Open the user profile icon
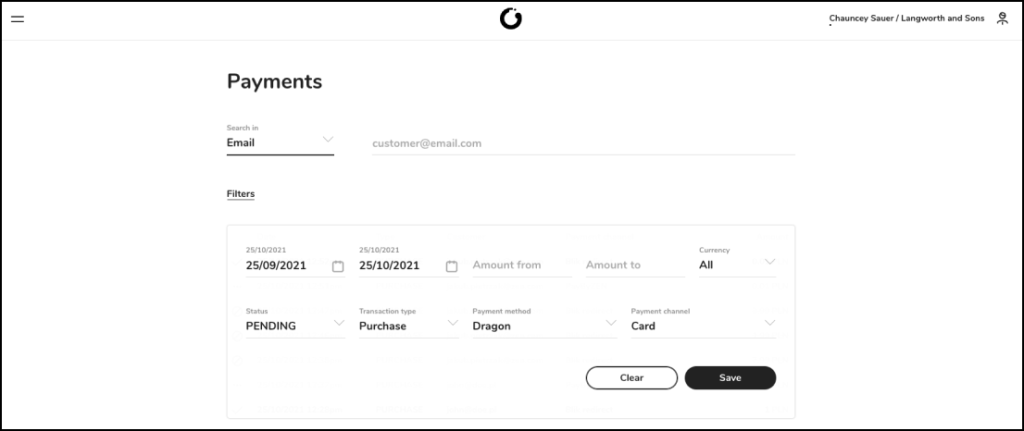The image size is (1024, 431). click(x=1002, y=19)
